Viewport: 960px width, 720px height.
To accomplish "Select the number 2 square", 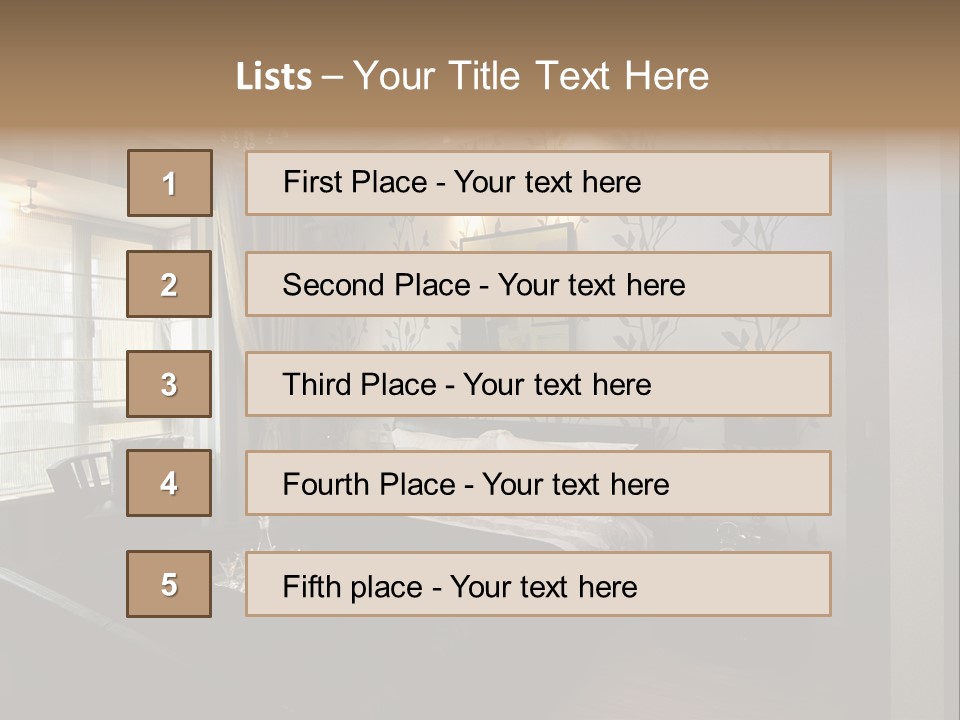I will point(169,284).
